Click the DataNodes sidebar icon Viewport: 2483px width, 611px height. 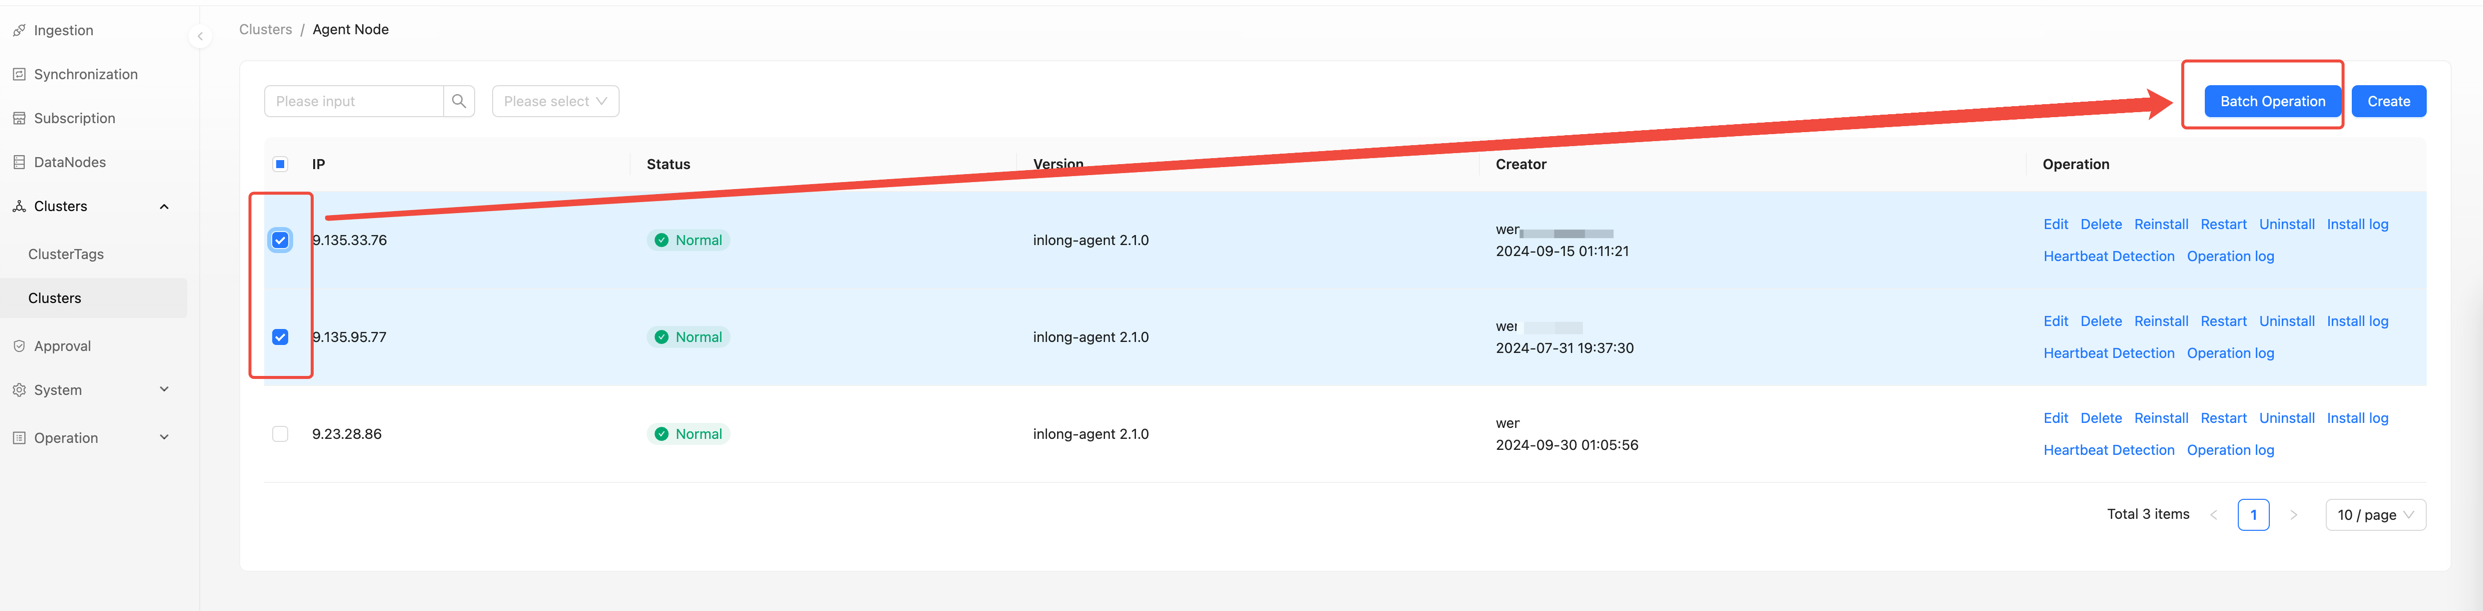click(x=19, y=162)
